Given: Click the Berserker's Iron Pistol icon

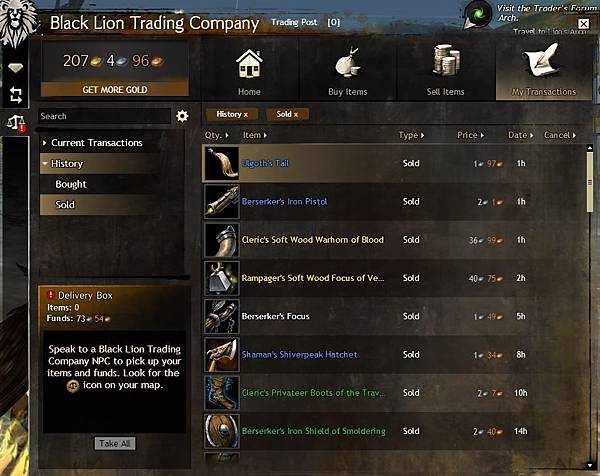Looking at the screenshot, I should click(222, 202).
